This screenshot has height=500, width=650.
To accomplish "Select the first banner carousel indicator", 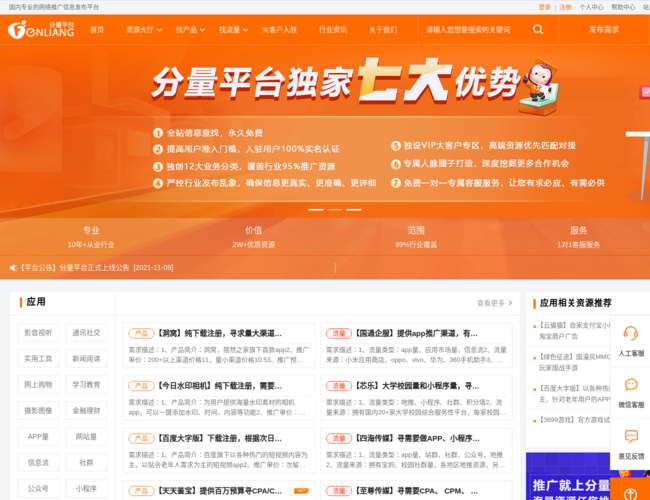I will (316, 210).
